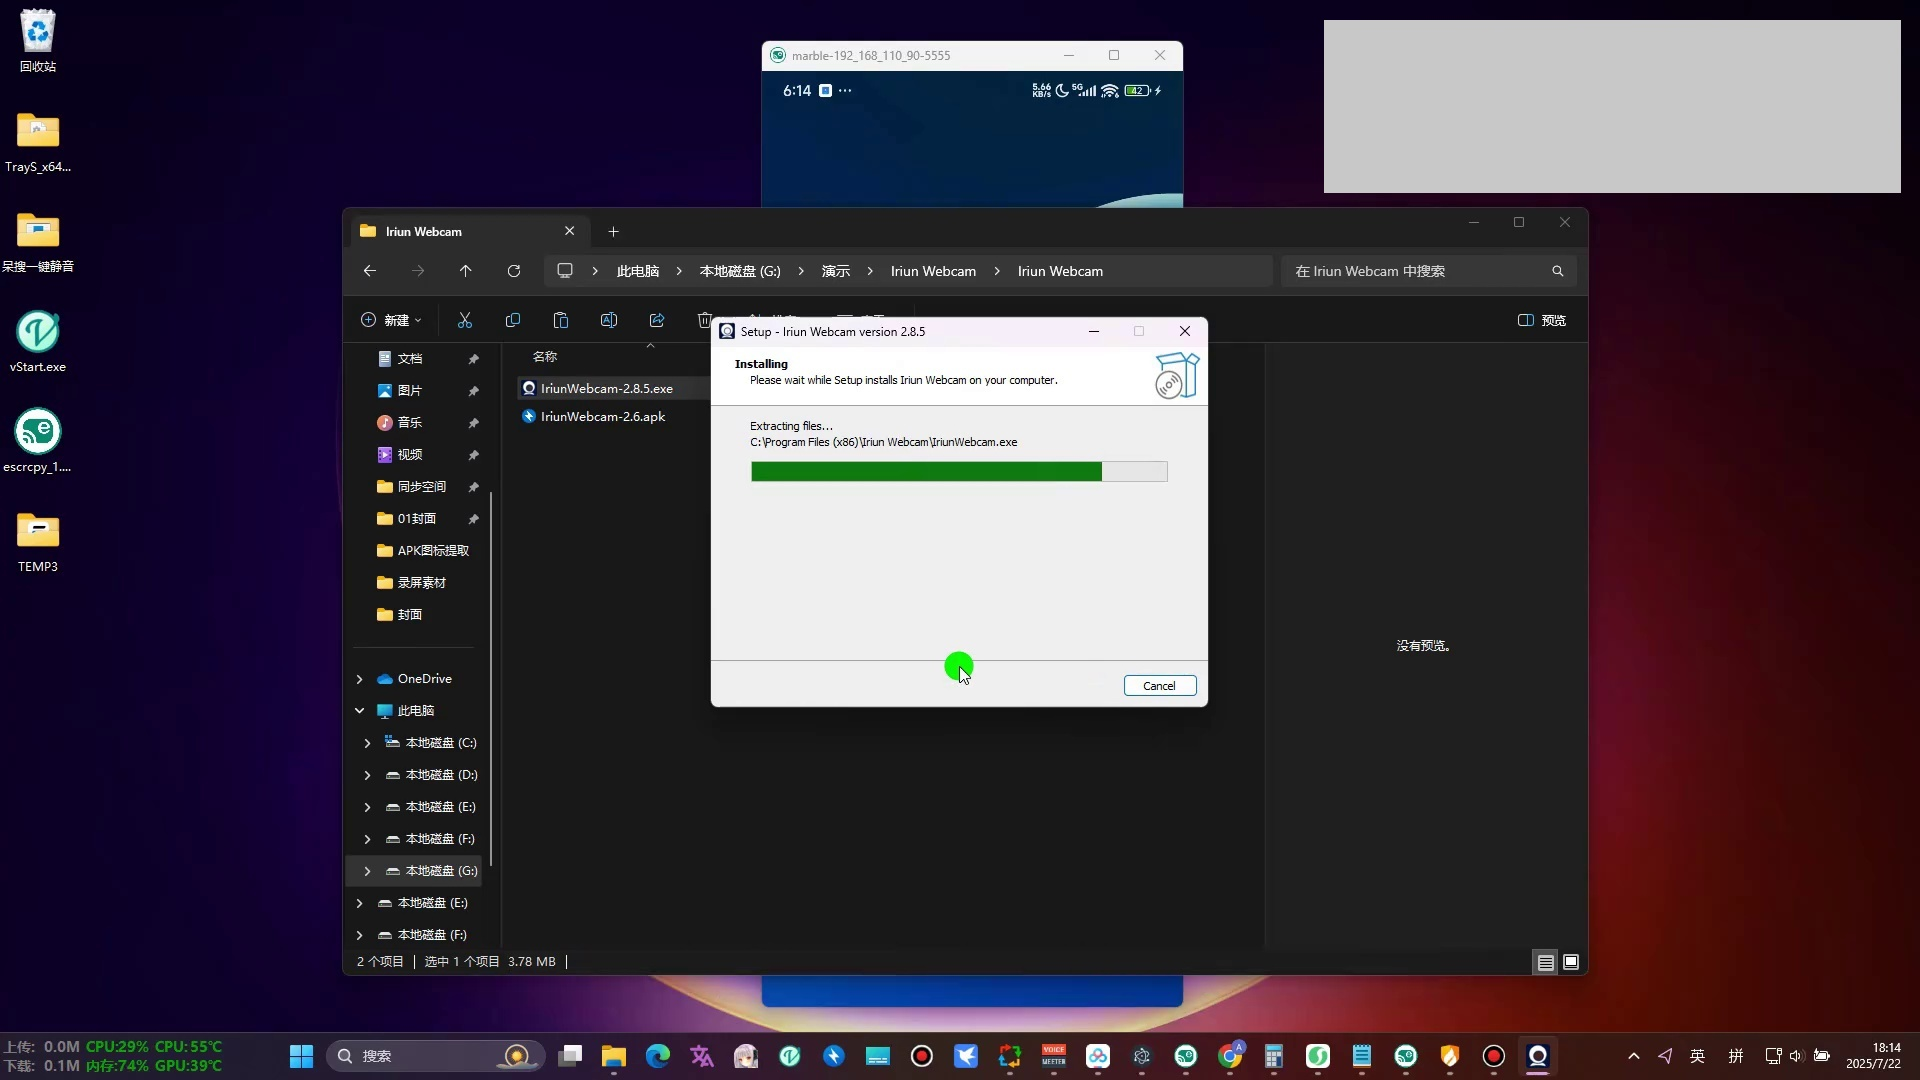1920x1080 pixels.
Task: Click the Rename icon in toolbar
Action: (609, 320)
